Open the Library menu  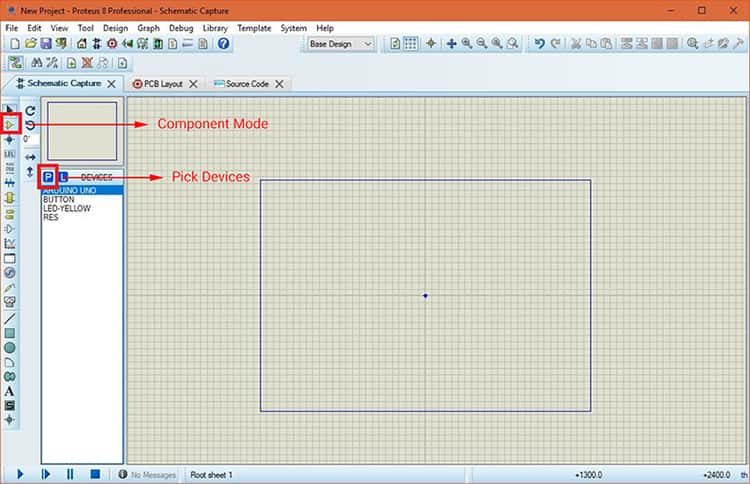click(x=215, y=28)
